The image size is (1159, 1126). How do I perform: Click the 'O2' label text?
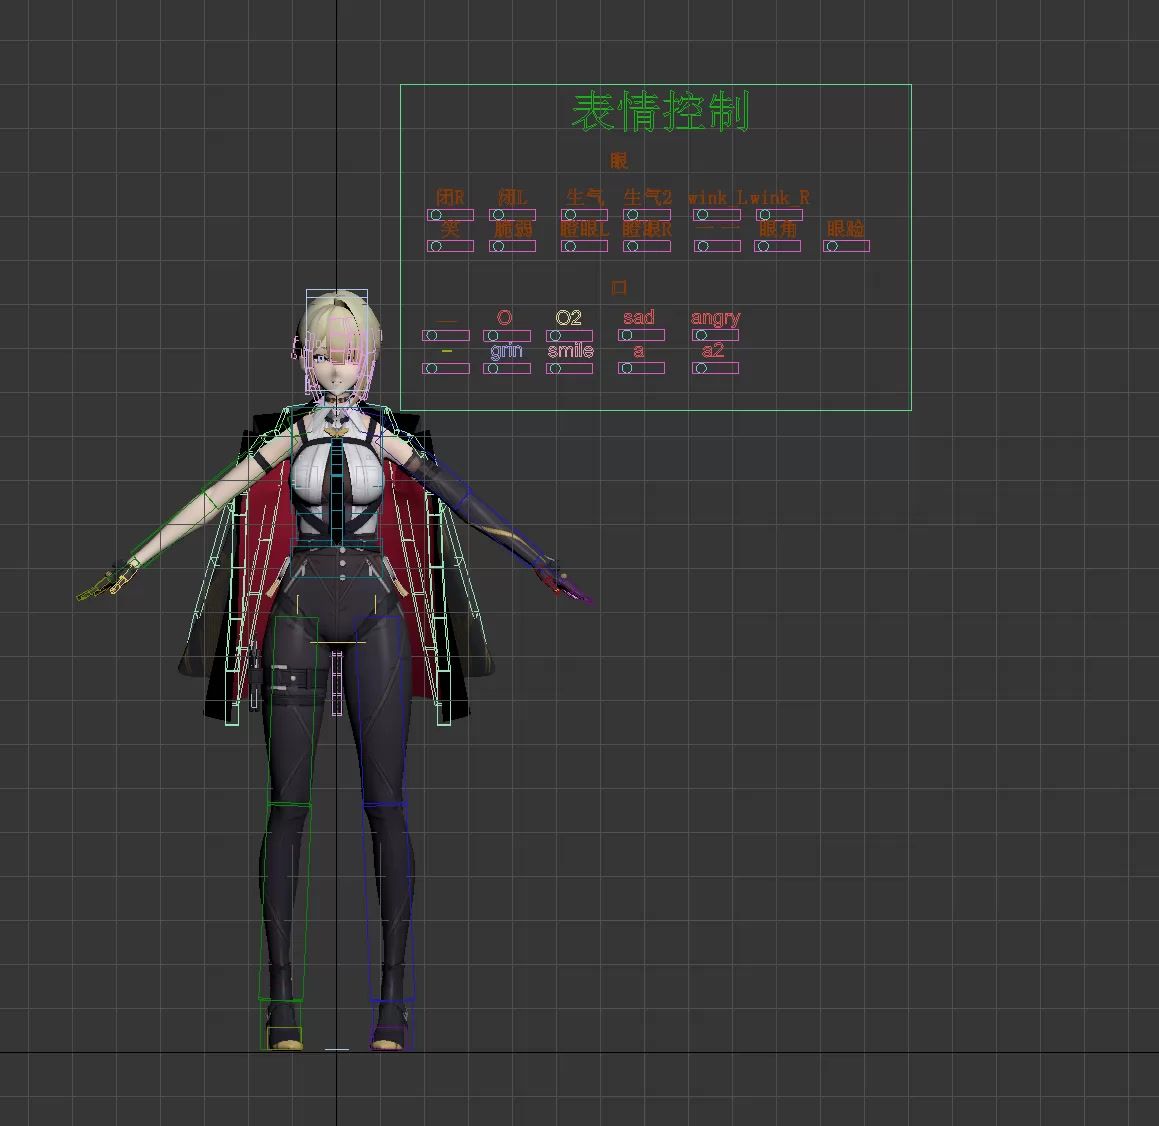[x=568, y=318]
